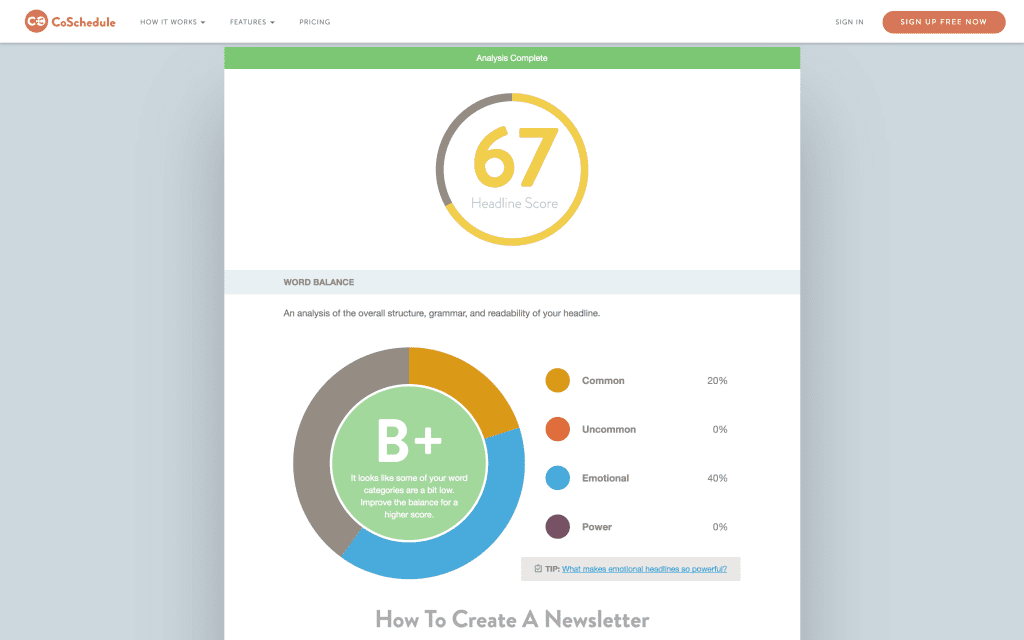Screen dimensions: 1024x640
Task: Select the Pricing menu item
Action: 314,21
